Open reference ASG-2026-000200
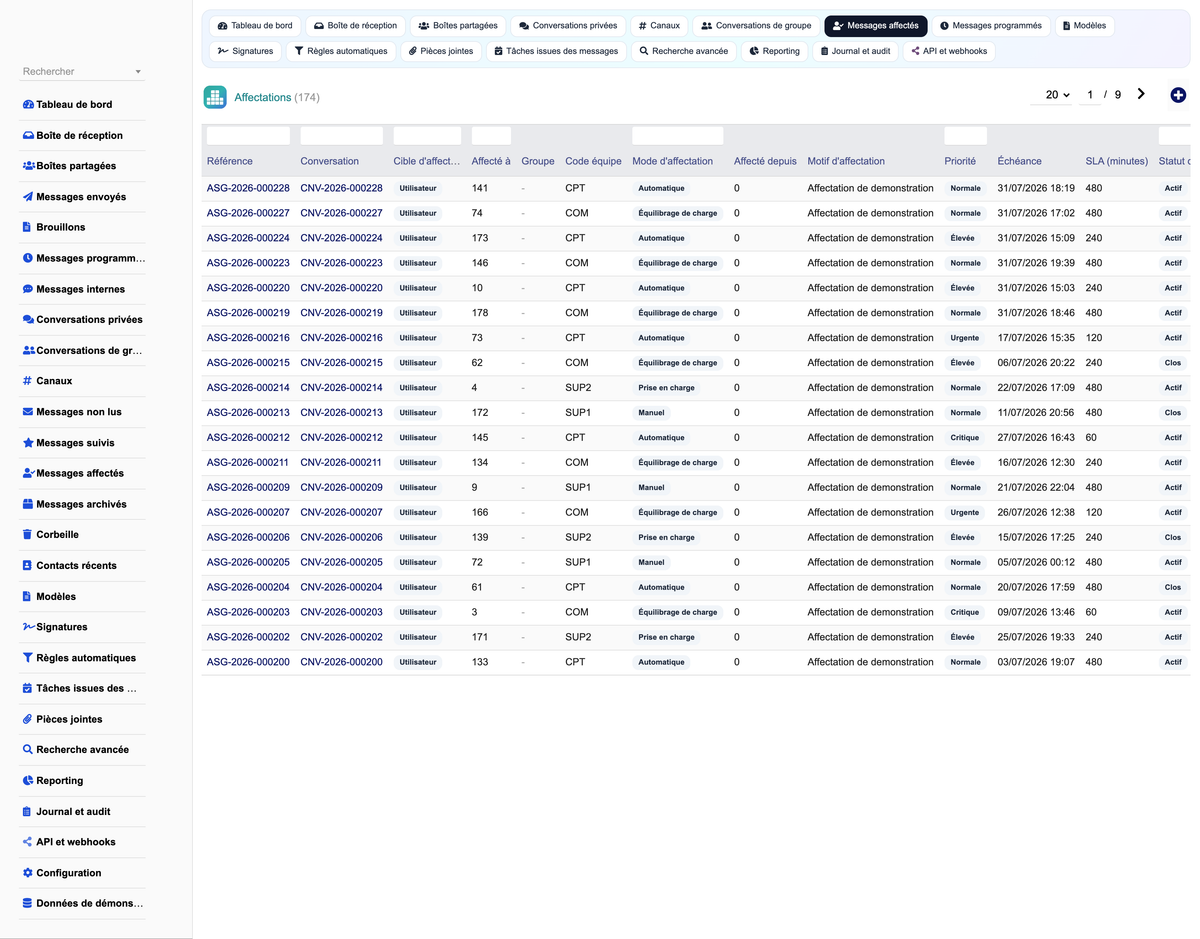This screenshot has width=1200, height=939. pos(248,662)
